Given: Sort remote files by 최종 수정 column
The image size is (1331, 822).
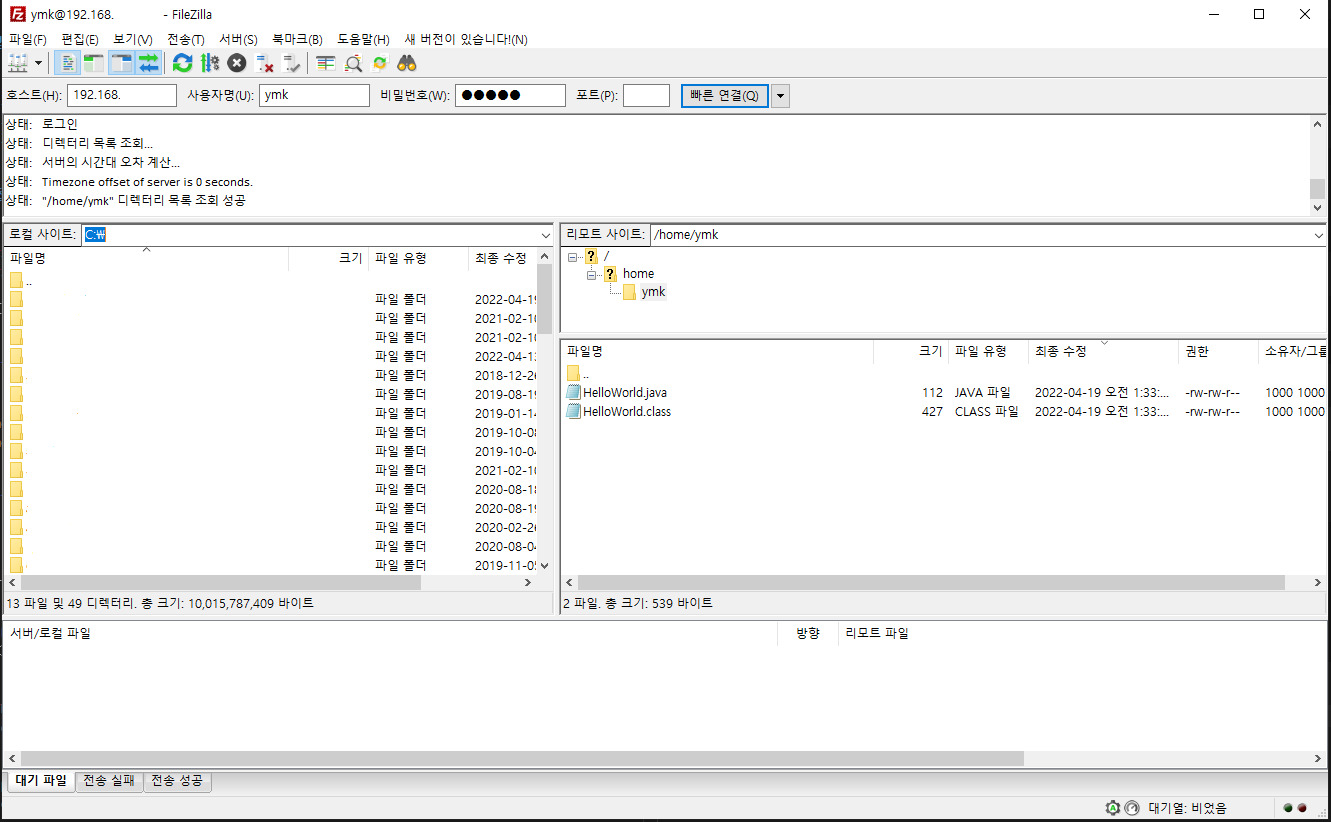Looking at the screenshot, I should tap(1104, 352).
